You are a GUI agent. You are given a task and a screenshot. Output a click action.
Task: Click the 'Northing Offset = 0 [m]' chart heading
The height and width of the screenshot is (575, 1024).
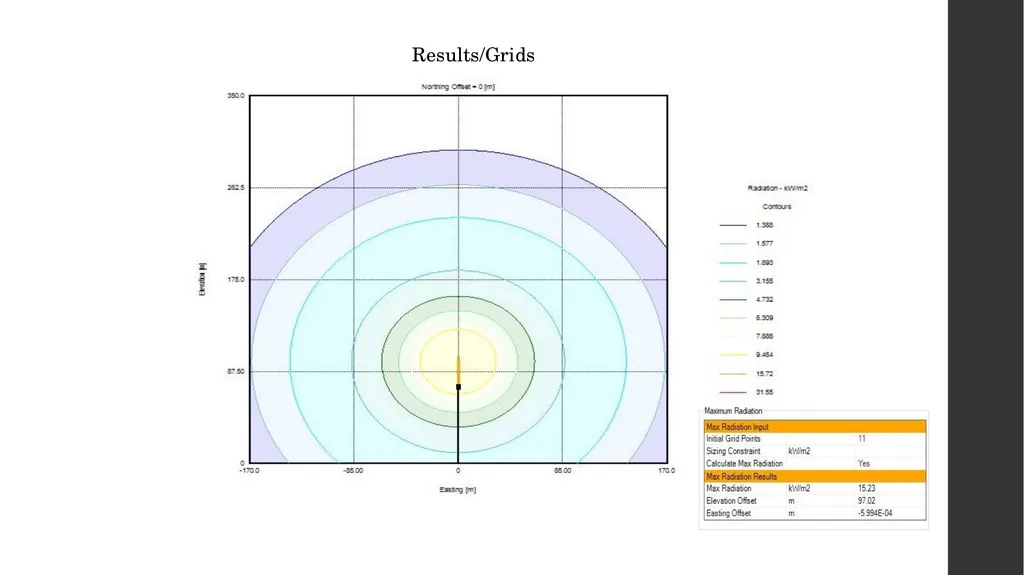[458, 87]
